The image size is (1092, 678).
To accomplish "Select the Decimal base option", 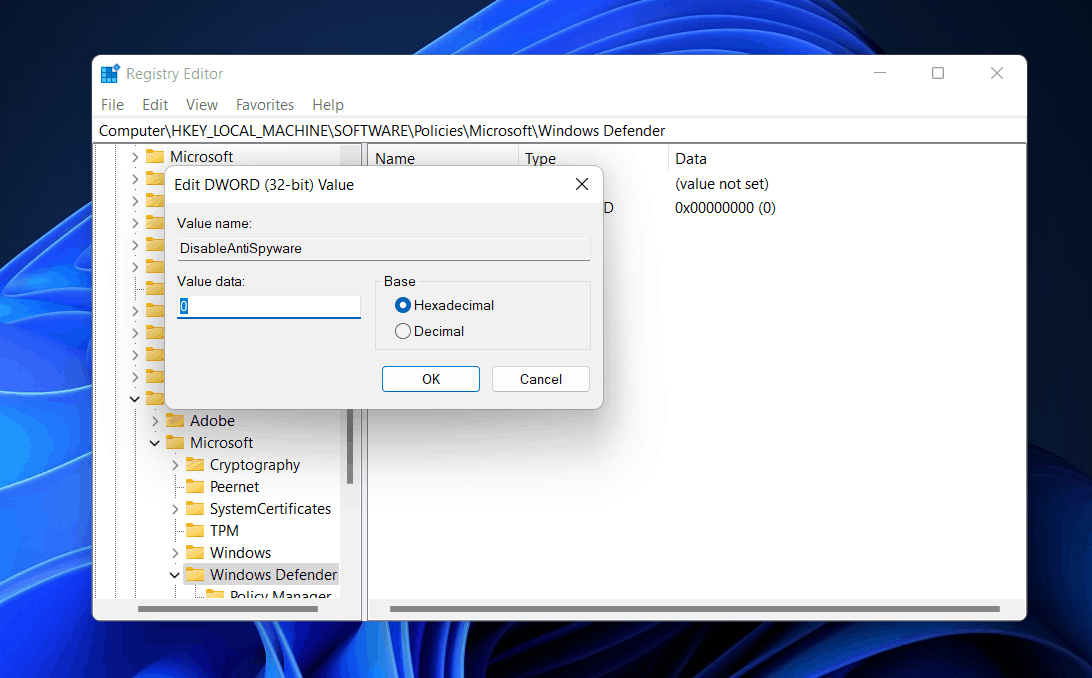I will 403,331.
